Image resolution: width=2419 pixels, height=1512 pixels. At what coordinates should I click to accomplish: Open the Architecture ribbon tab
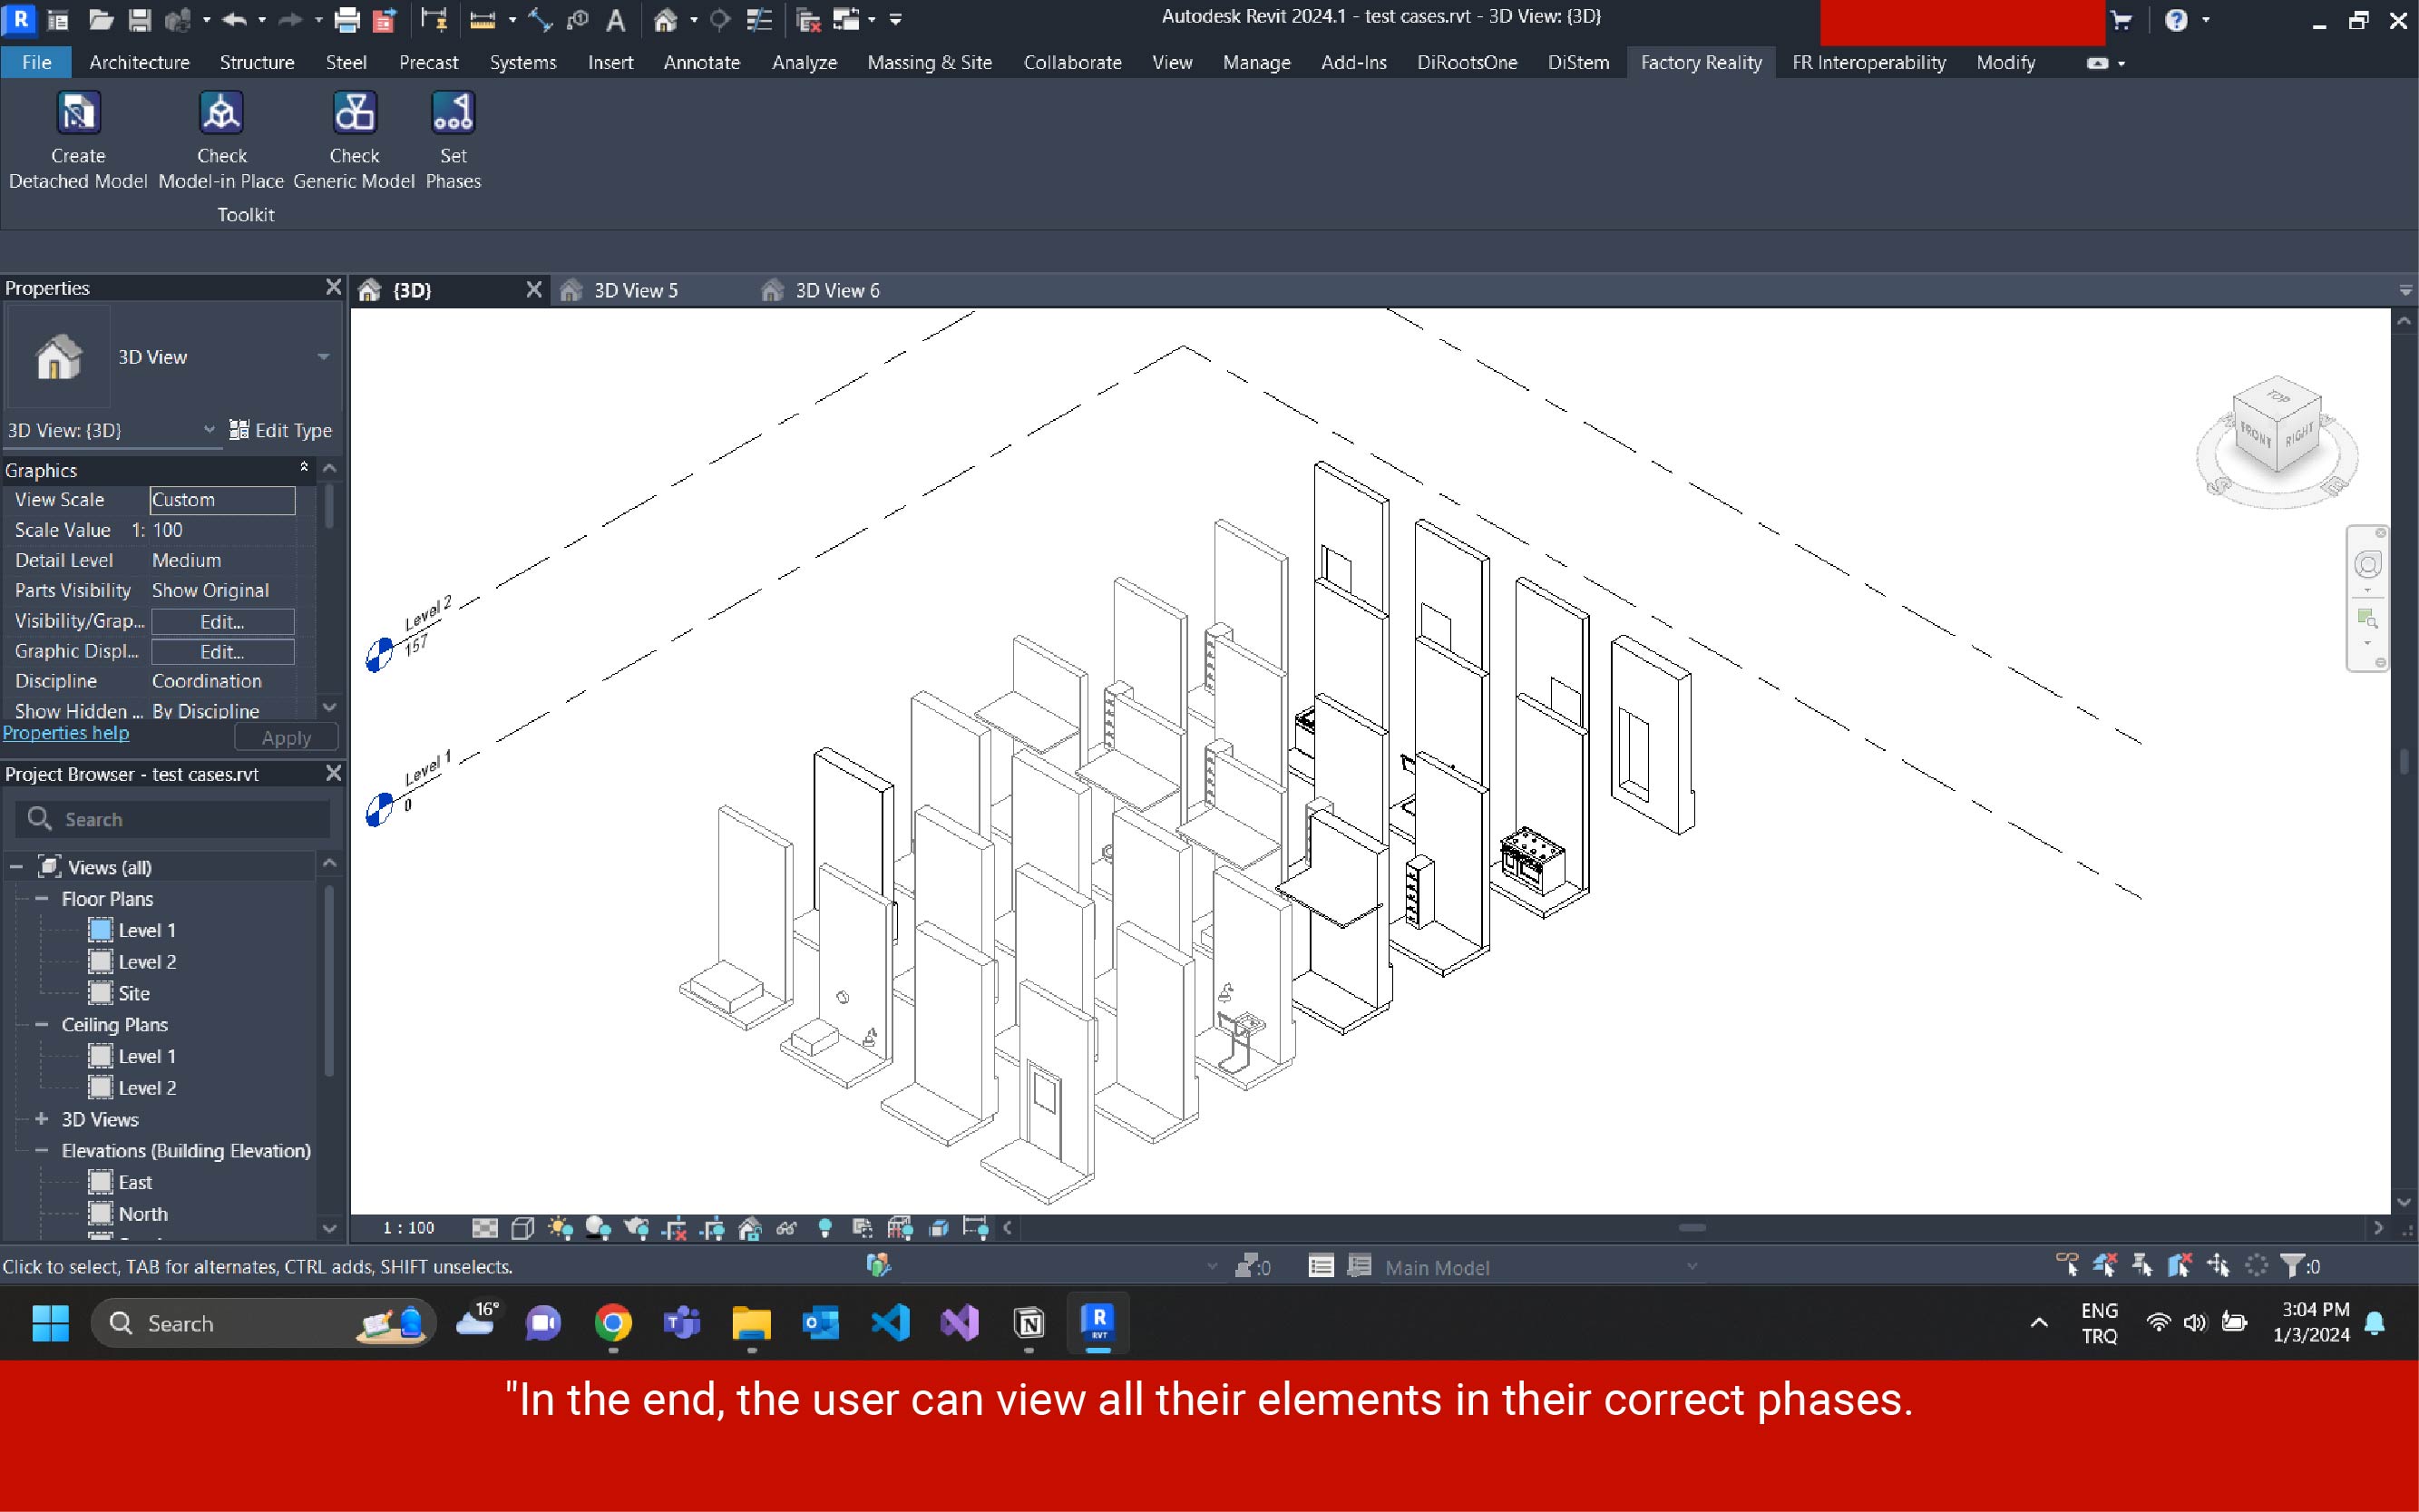[139, 62]
